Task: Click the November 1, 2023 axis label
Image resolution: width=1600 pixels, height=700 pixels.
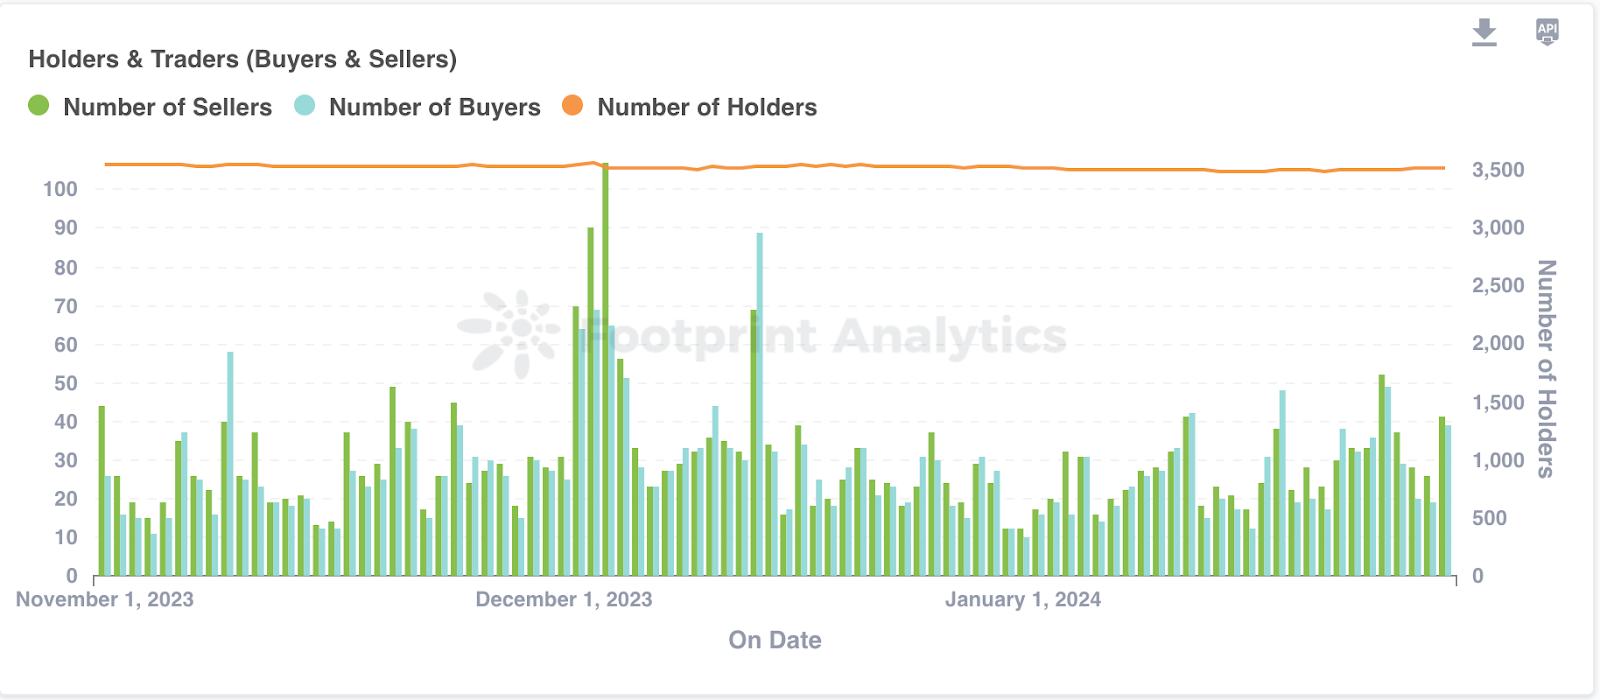Action: click(105, 599)
